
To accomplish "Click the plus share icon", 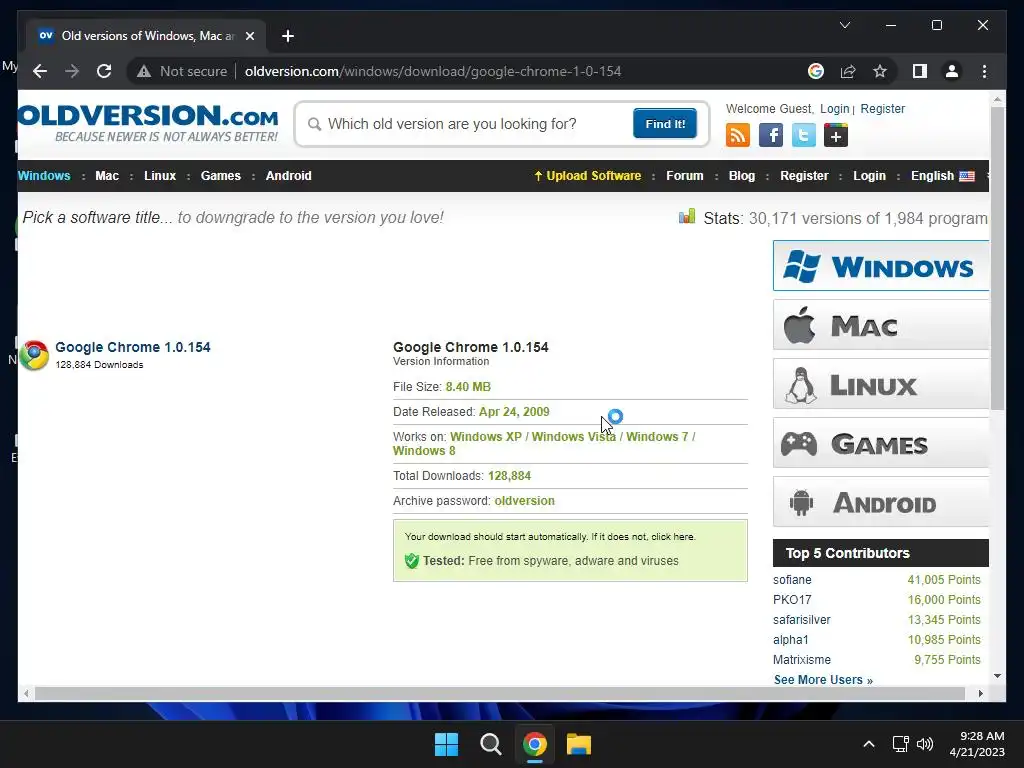I will pyautogui.click(x=836, y=135).
